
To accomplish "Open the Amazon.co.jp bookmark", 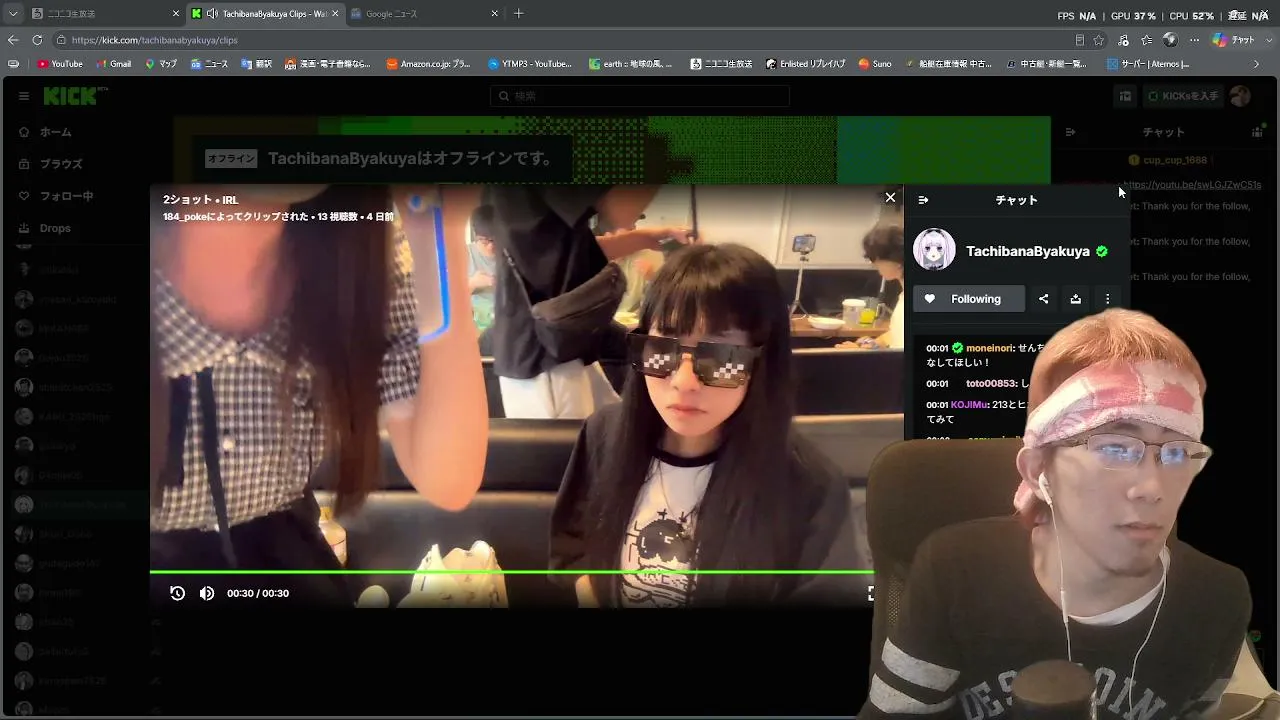I will pos(428,64).
